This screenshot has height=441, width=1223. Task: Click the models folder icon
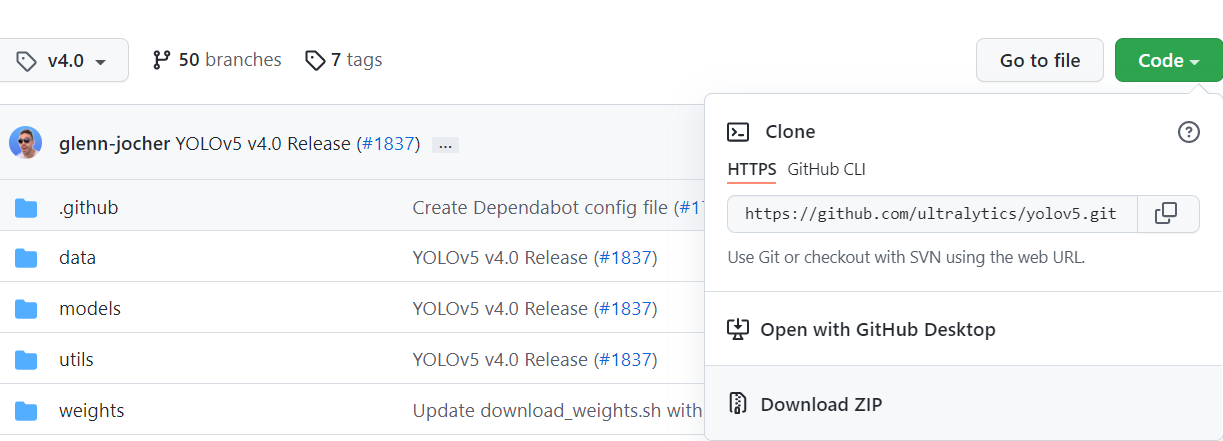click(26, 309)
